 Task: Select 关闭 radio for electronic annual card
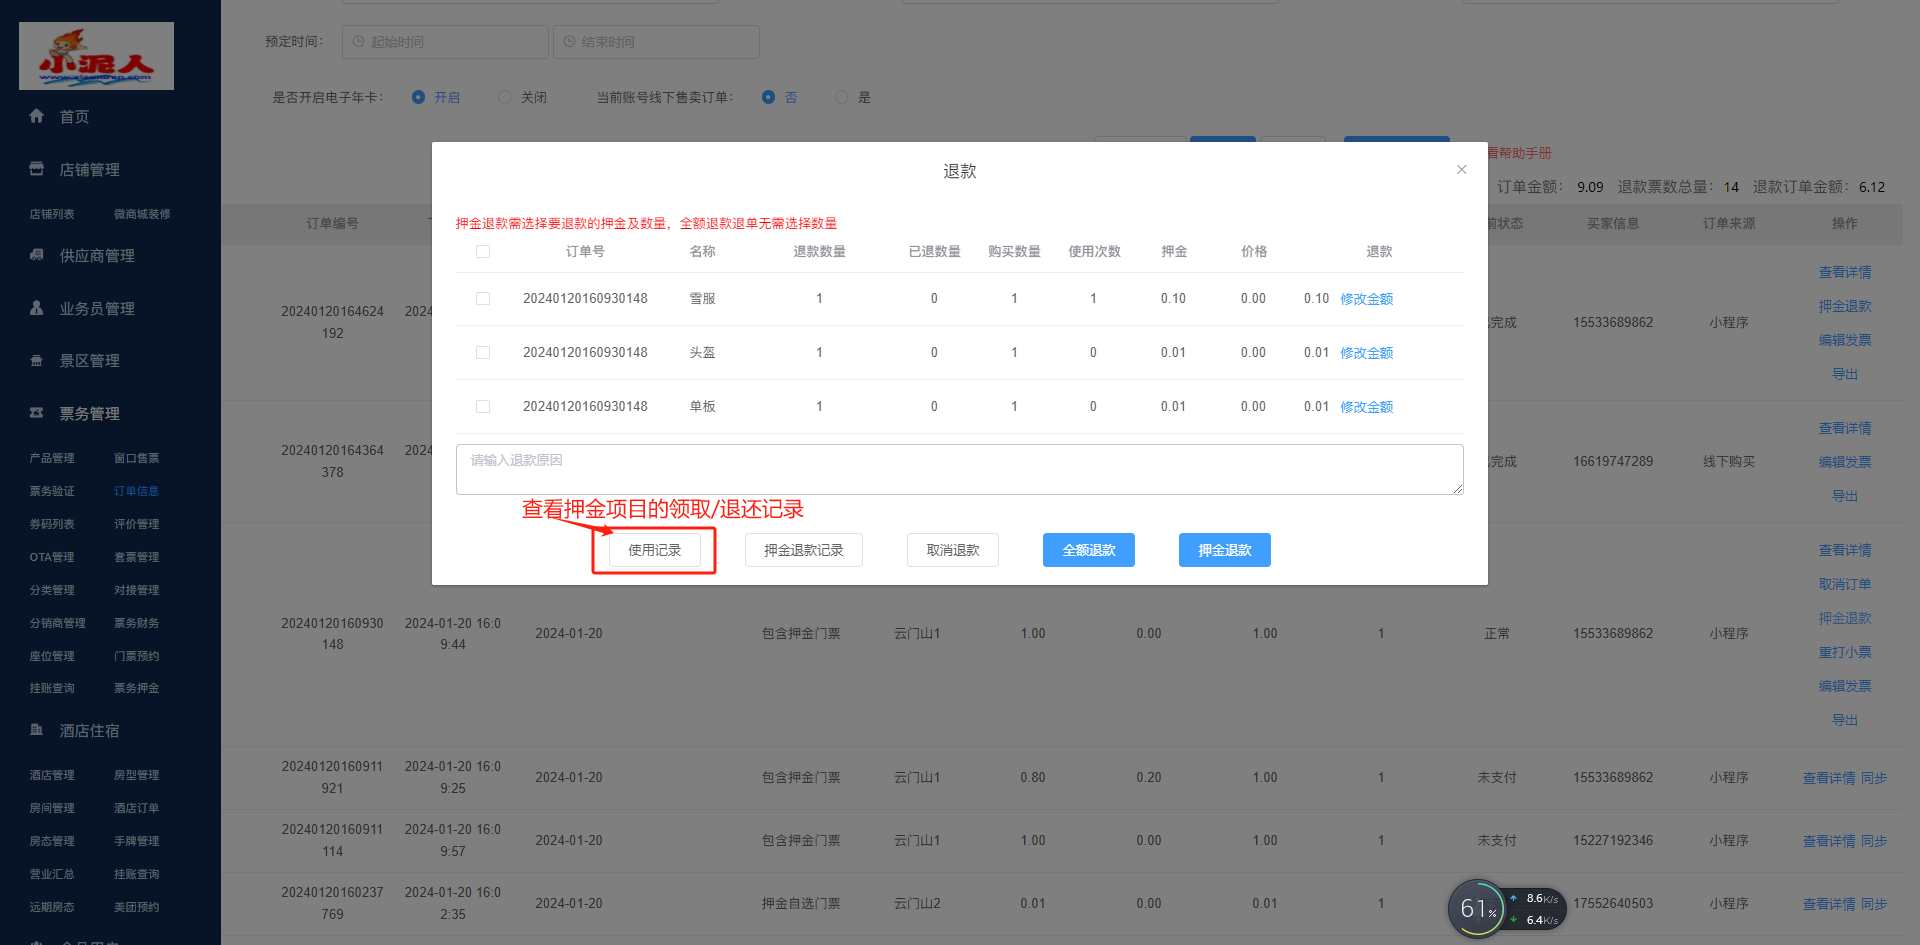[x=505, y=97]
